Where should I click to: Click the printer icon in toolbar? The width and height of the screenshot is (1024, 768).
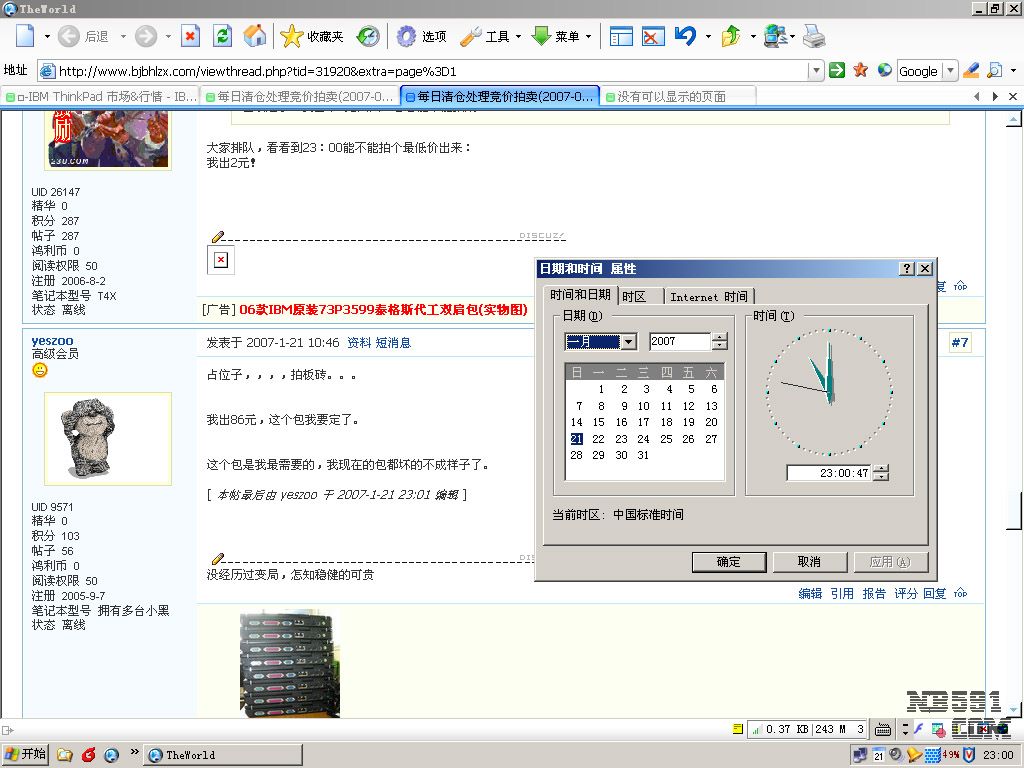[814, 37]
